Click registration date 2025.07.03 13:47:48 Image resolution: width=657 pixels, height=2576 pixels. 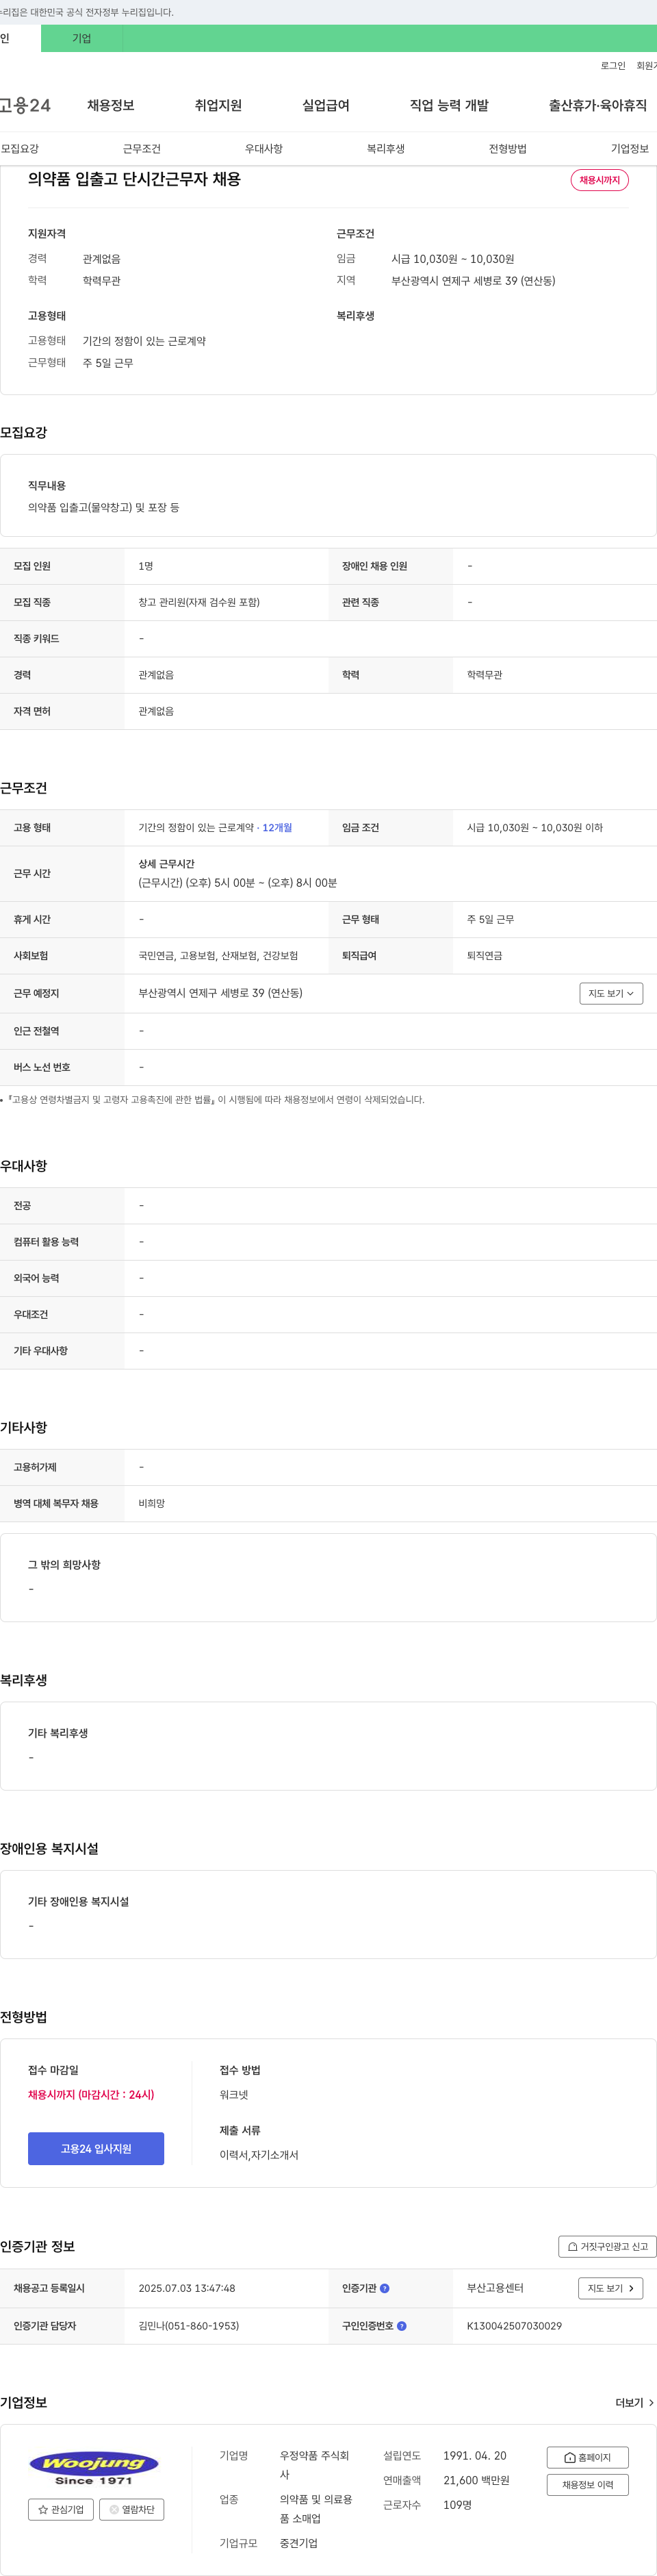pos(187,2288)
